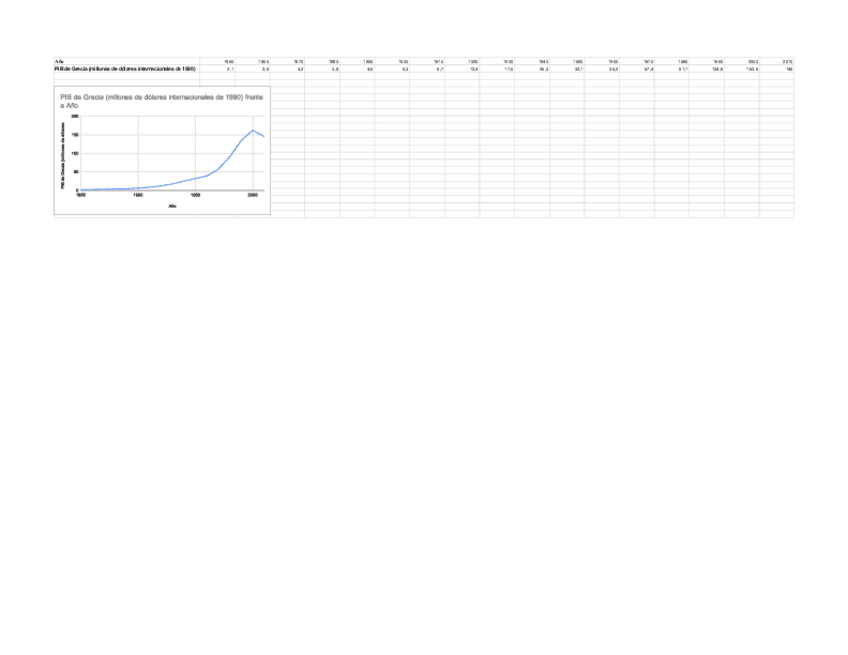The height and width of the screenshot is (655, 848).
Task: Select the PIB value cell '136,8'
Action: (x=707, y=69)
